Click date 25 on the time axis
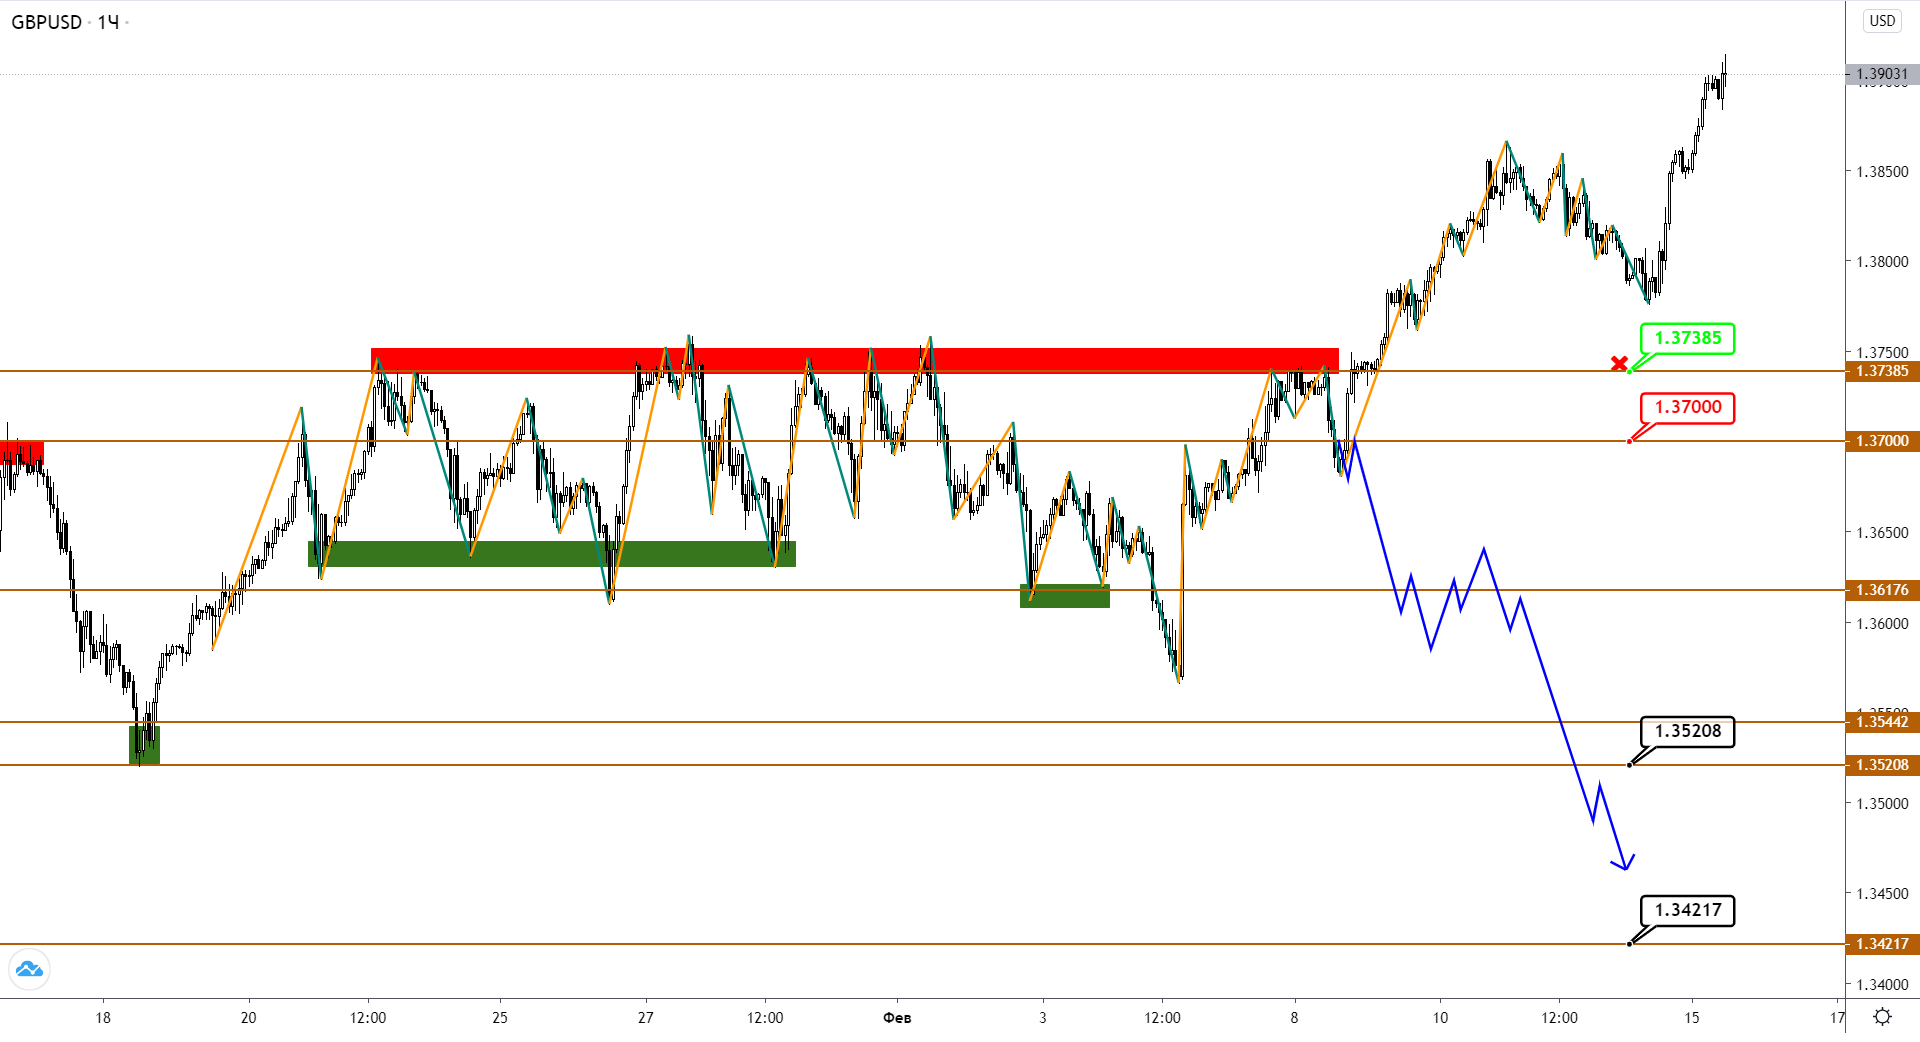This screenshot has width=1920, height=1042. (500, 1018)
